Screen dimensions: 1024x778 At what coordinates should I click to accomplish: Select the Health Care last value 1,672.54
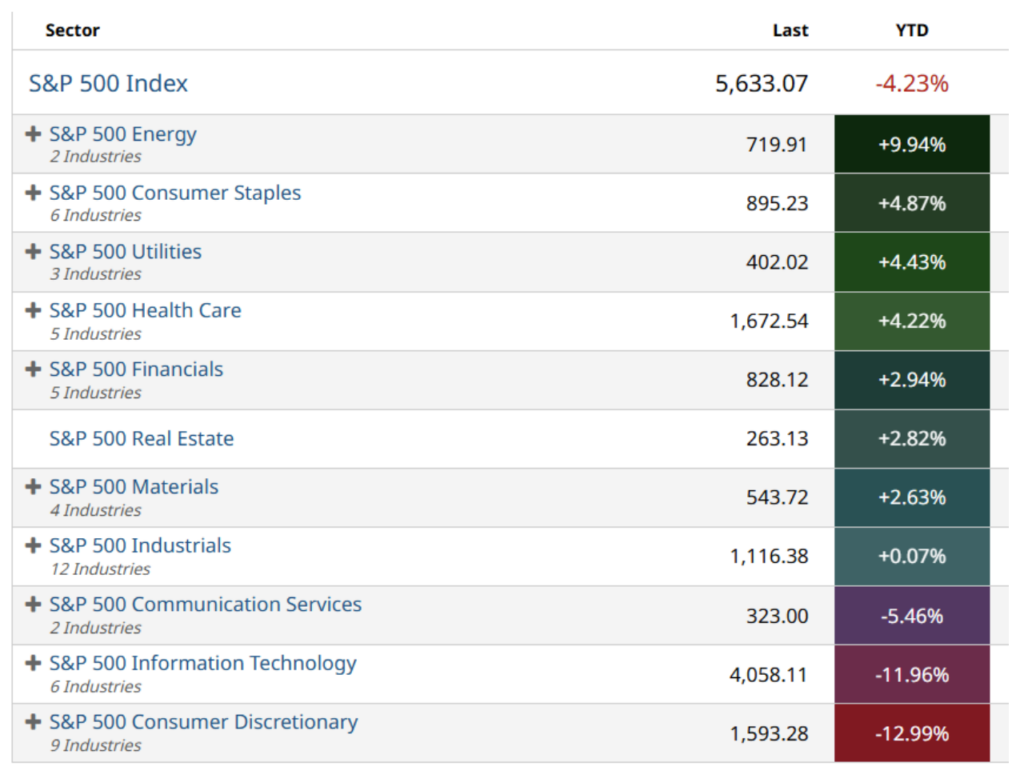[x=769, y=321]
